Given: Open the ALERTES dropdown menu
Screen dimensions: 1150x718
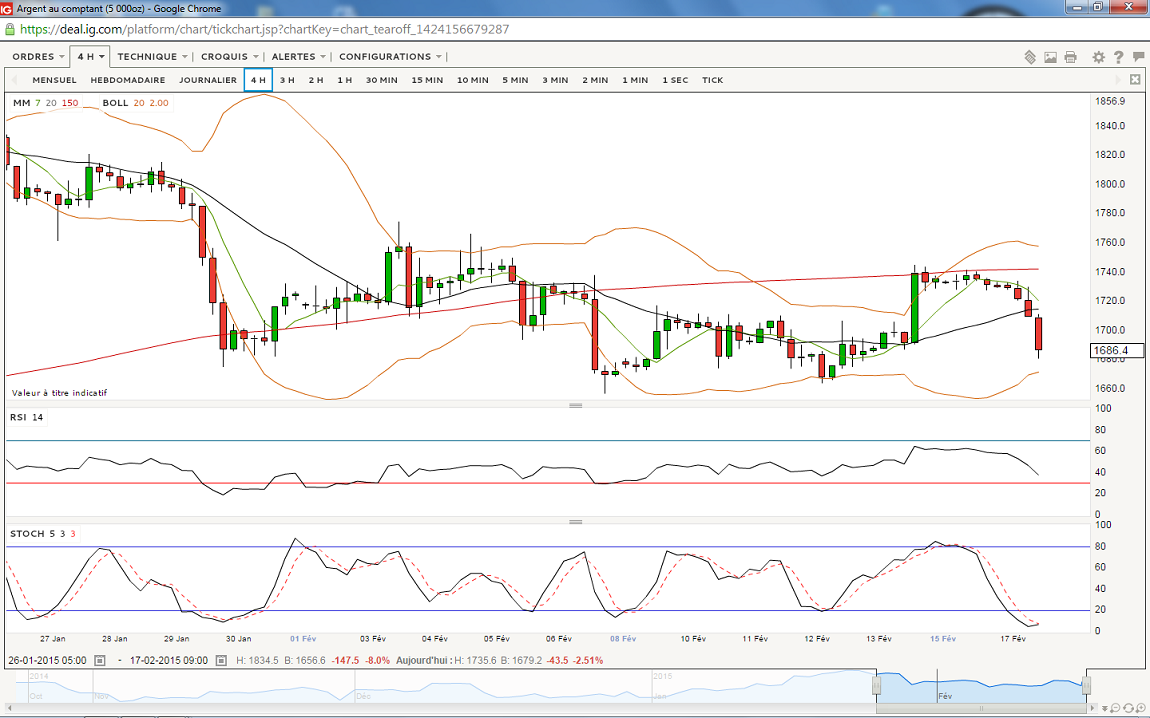Looking at the screenshot, I should tap(299, 56).
